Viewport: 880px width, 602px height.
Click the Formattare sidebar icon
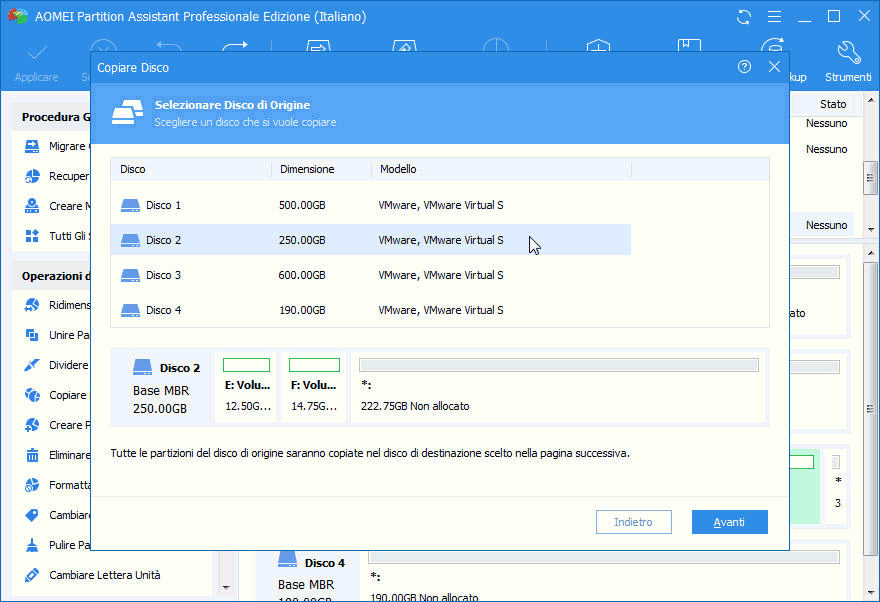point(32,485)
